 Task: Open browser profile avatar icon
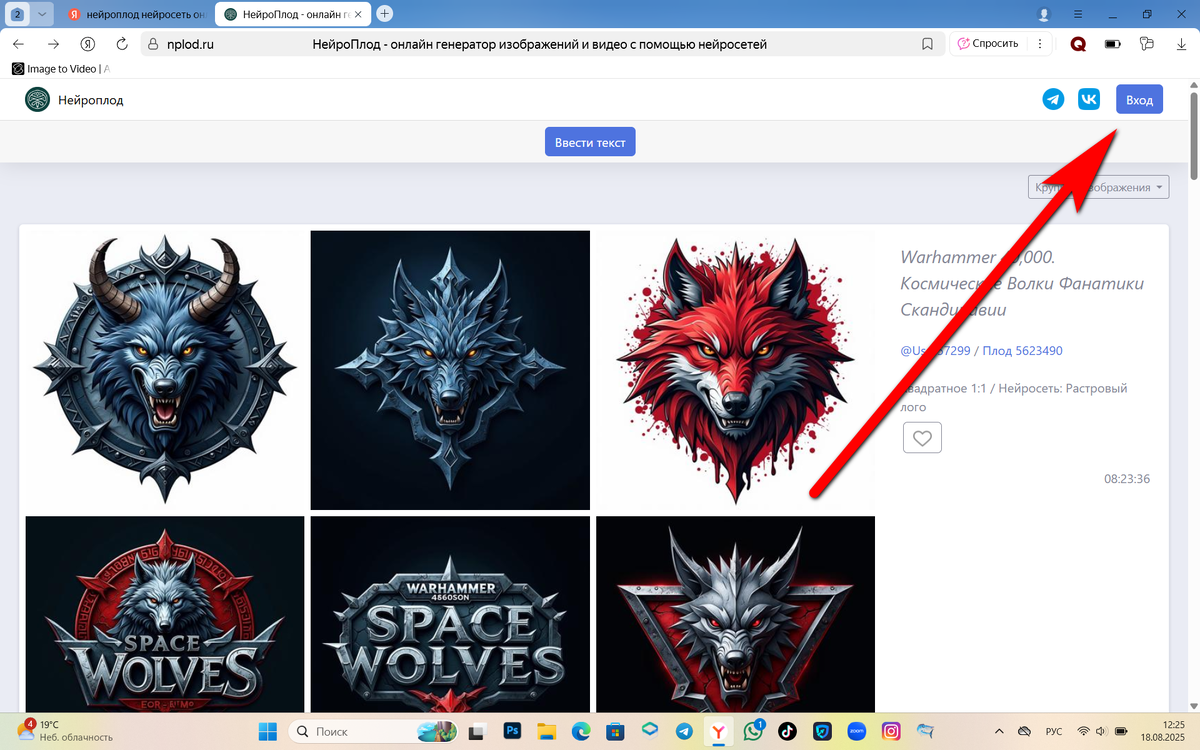(x=1045, y=14)
